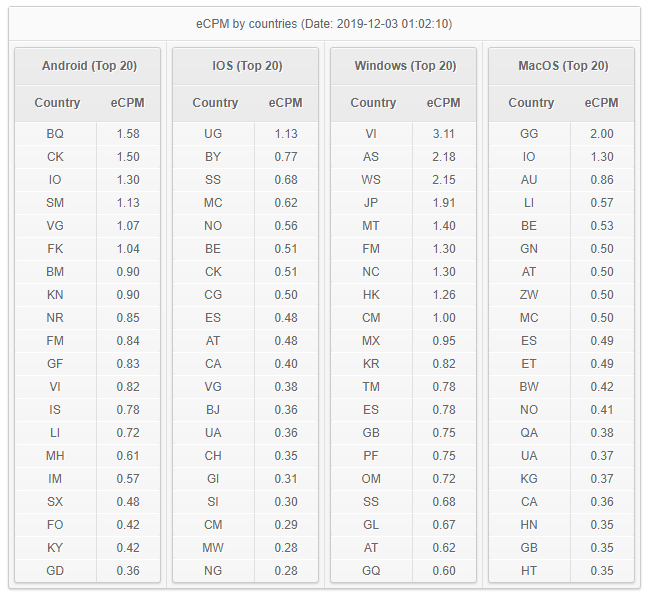Click the Android (Top 20) table header
The height and width of the screenshot is (596, 649).
[87, 66]
